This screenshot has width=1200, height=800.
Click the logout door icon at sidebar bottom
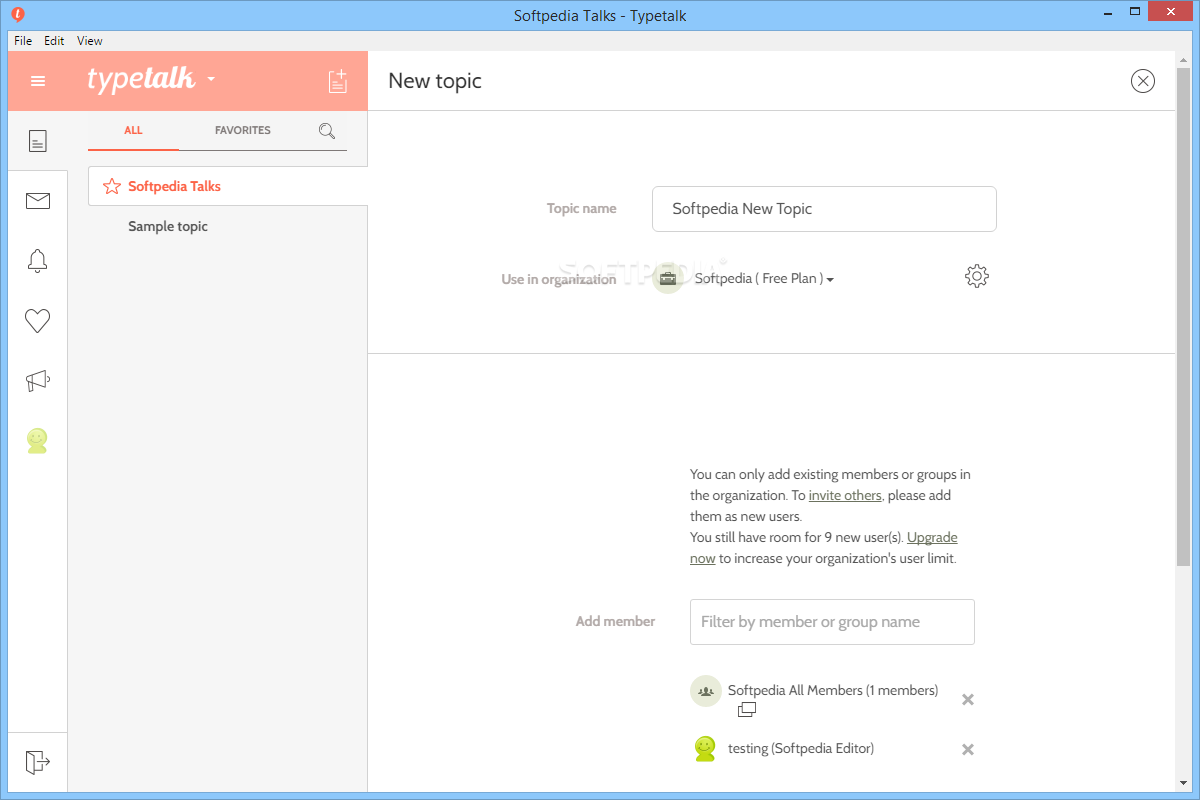coord(38,762)
